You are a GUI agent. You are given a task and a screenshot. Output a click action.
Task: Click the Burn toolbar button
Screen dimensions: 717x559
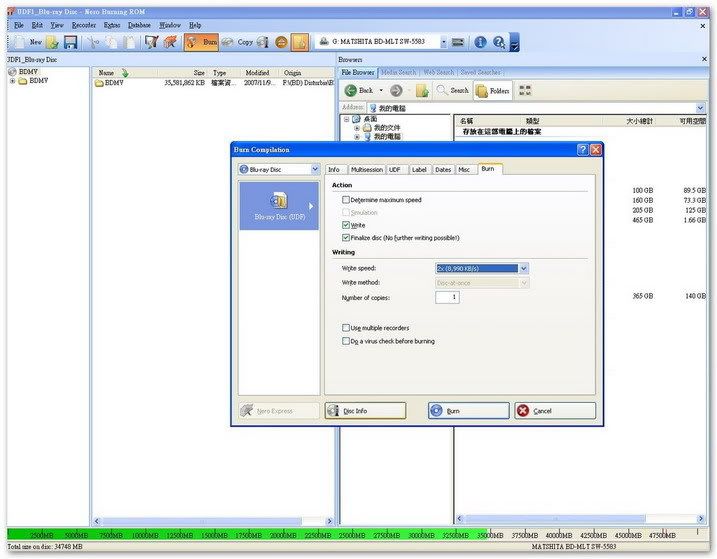pos(201,42)
